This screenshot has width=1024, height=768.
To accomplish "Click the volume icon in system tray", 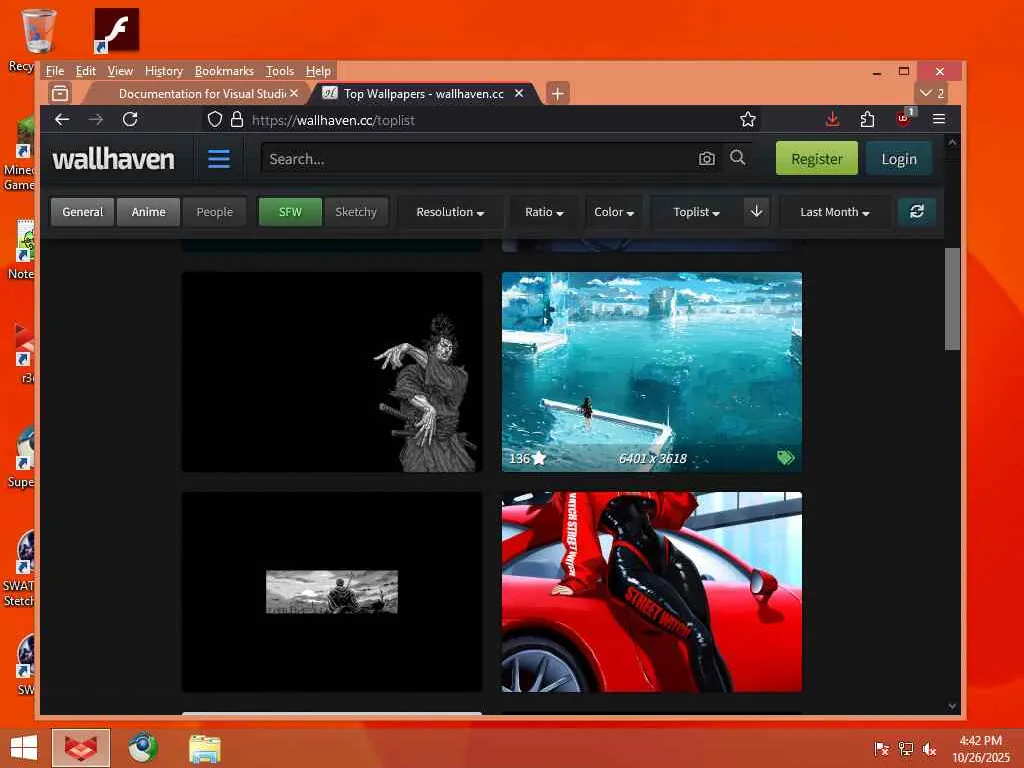I will pos(929,748).
